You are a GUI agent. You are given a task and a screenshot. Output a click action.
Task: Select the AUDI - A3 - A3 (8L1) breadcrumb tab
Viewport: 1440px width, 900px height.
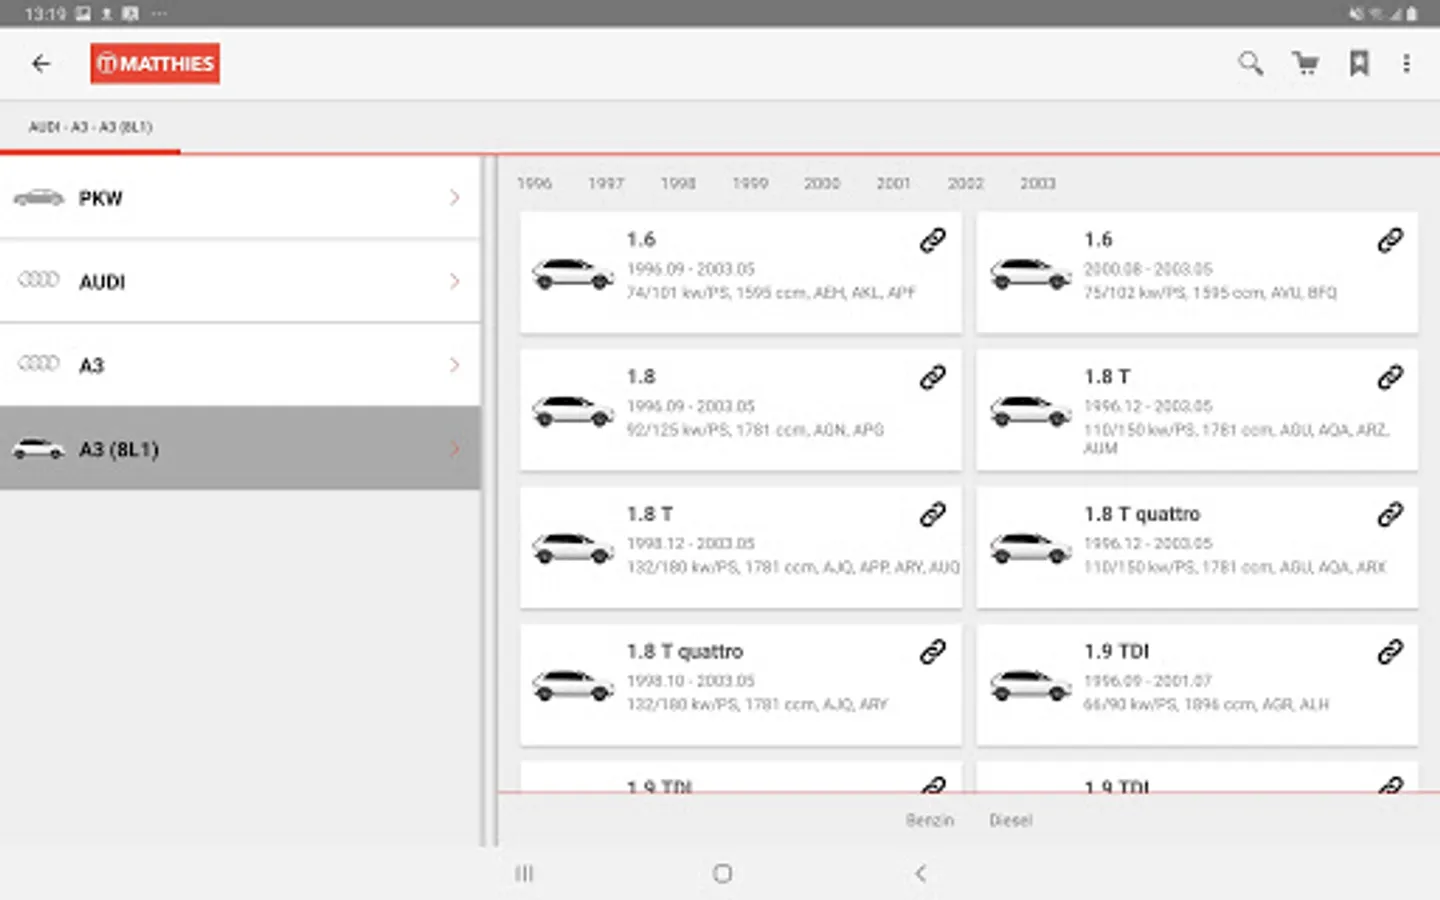pos(90,127)
